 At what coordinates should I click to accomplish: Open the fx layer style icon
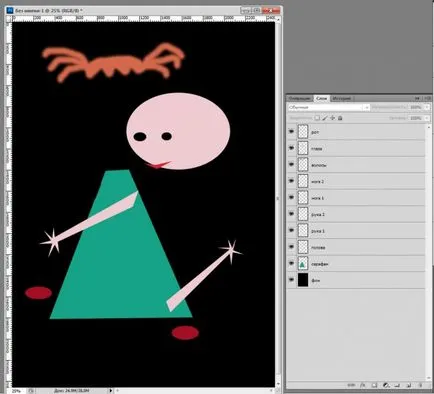pos(363,385)
